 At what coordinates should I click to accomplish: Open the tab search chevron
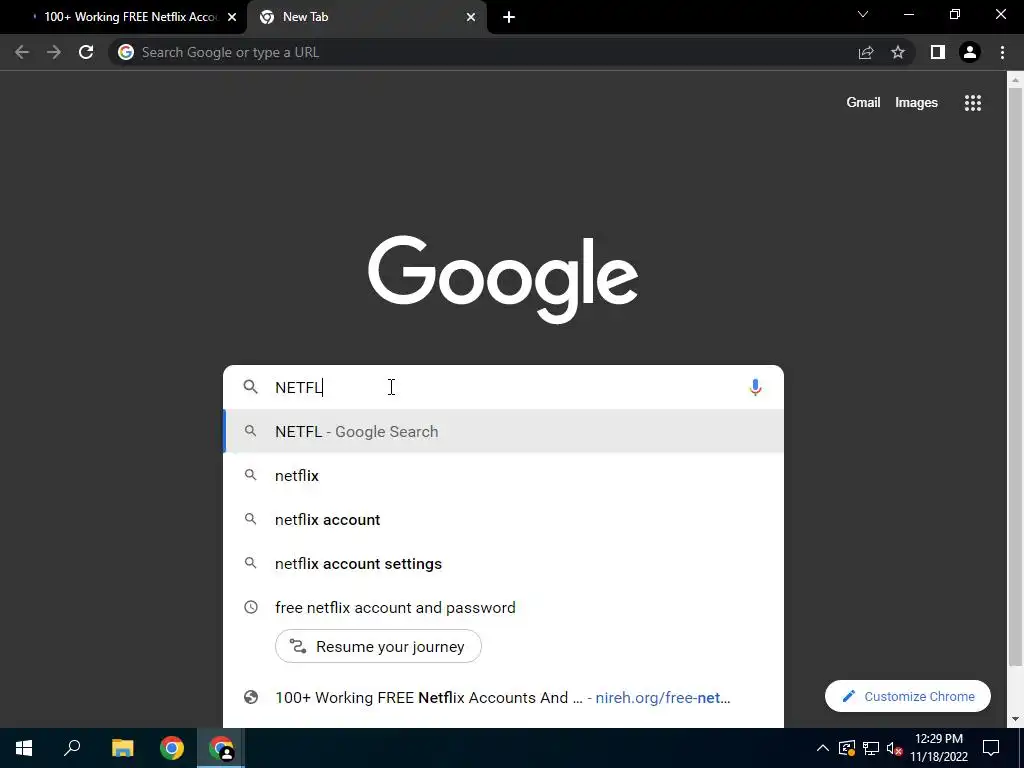[863, 14]
